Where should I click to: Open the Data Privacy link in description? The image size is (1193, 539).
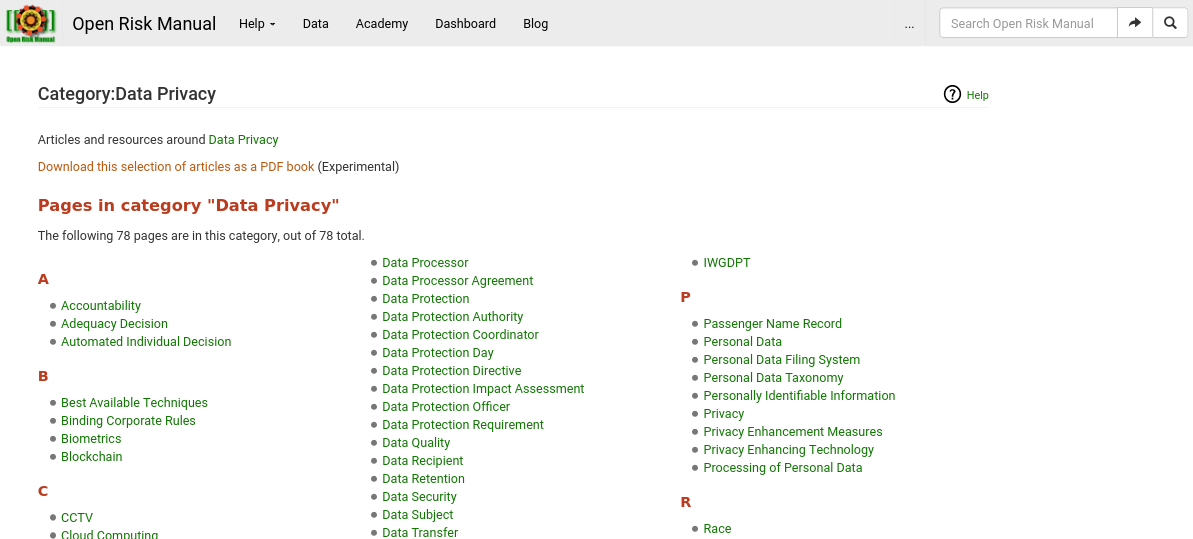pyautogui.click(x=243, y=140)
